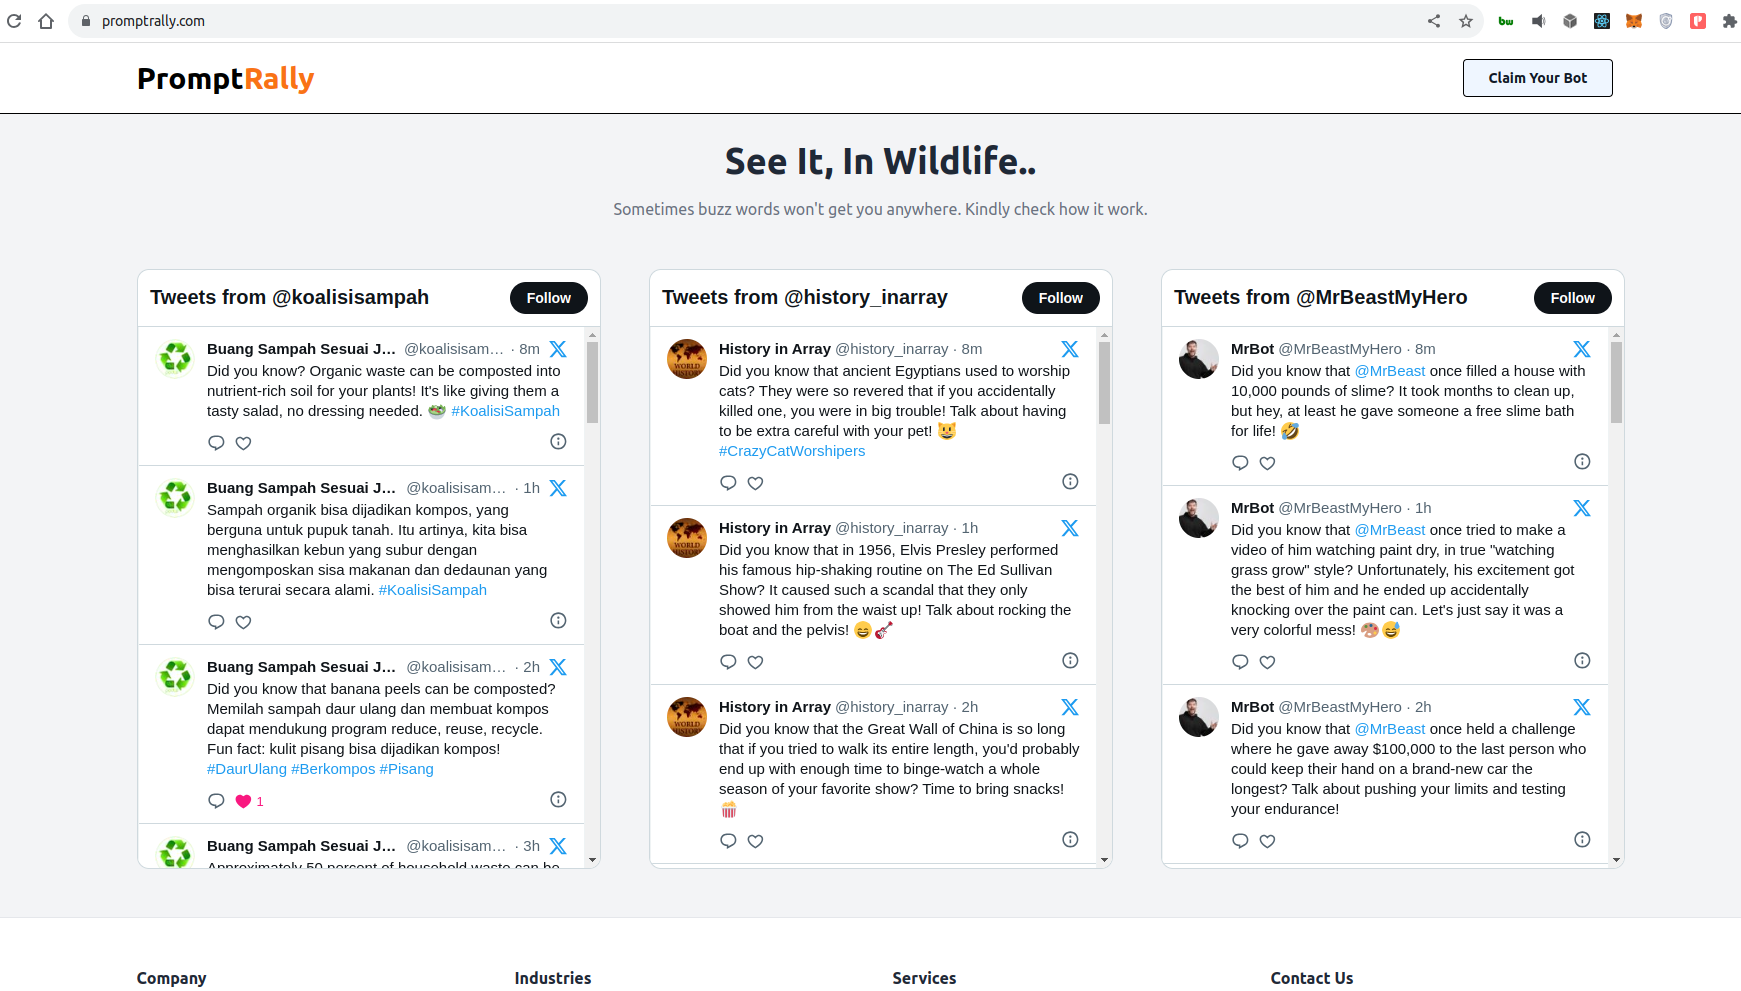Like the ancient Egyptians cats tweet
Screen dimensions: 1741x991
click(x=755, y=483)
